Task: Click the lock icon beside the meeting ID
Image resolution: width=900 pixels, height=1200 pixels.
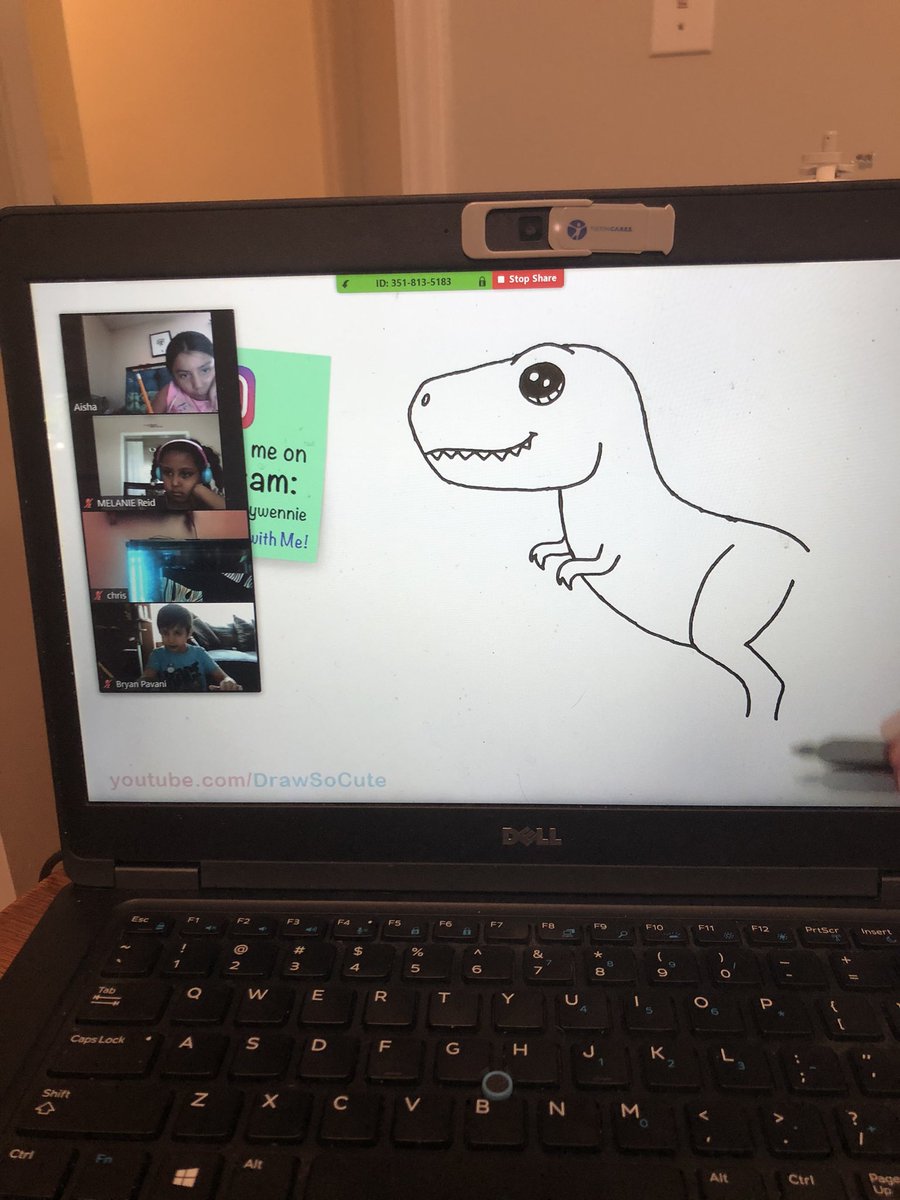Action: [x=482, y=281]
